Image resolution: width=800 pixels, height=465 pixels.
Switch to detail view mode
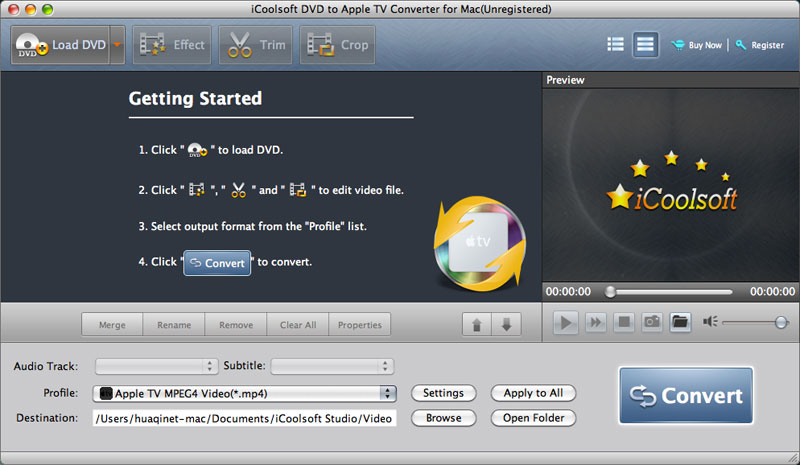tap(646, 45)
